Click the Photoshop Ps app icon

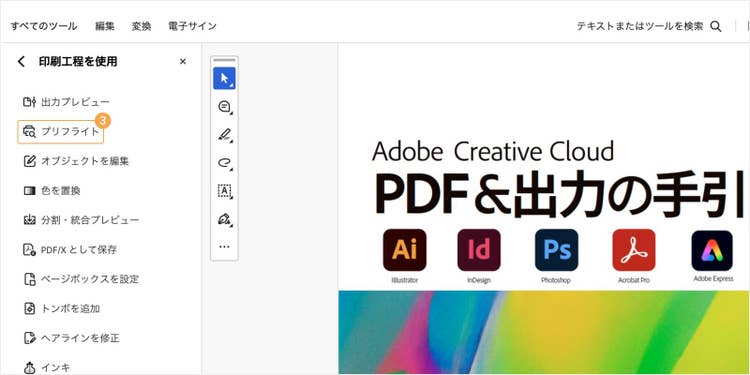pos(557,250)
